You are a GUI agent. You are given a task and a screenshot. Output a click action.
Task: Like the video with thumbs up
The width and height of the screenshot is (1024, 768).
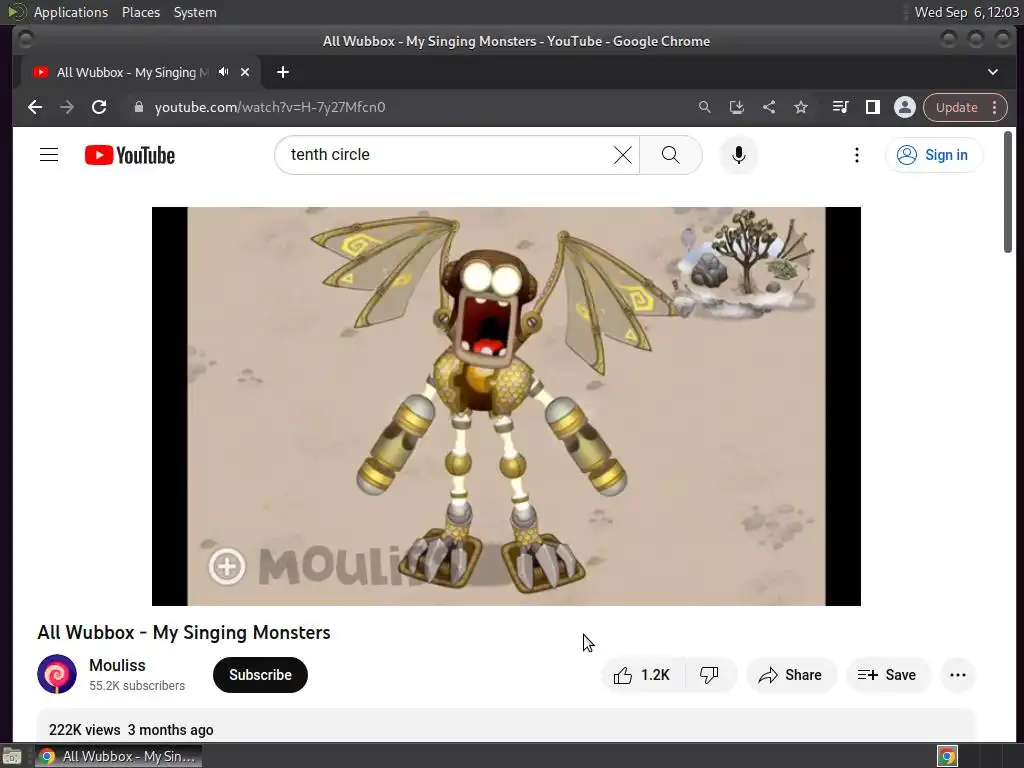643,675
